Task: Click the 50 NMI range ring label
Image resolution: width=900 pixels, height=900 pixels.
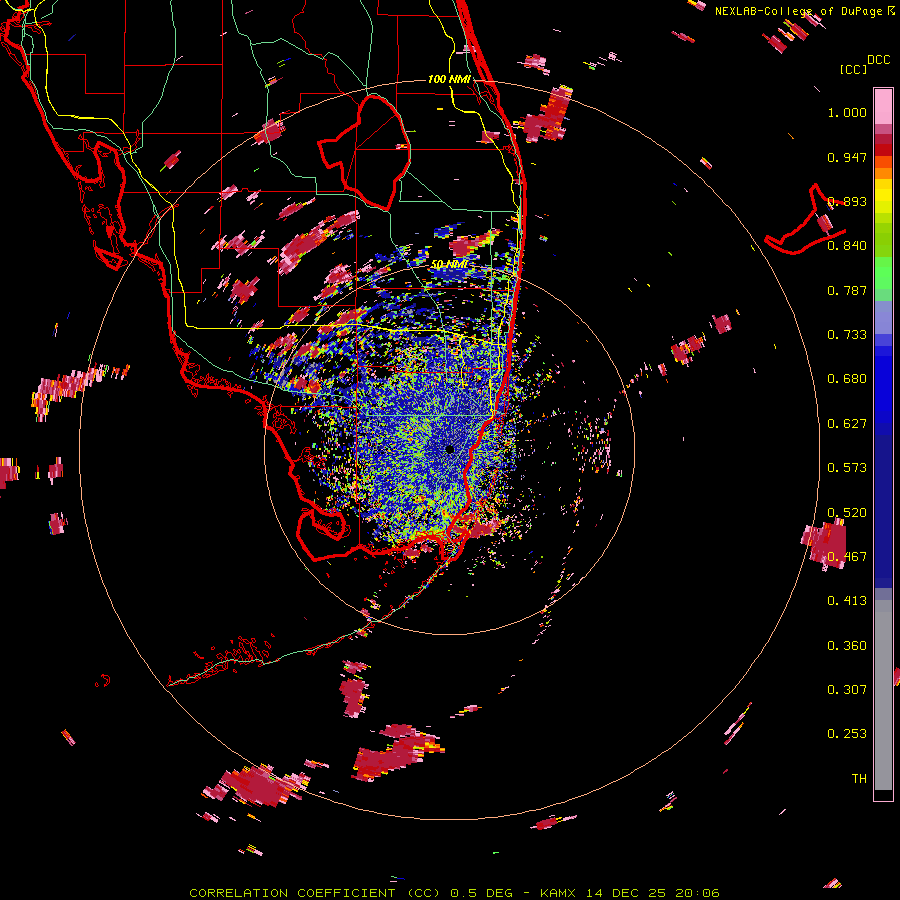Action: [449, 265]
